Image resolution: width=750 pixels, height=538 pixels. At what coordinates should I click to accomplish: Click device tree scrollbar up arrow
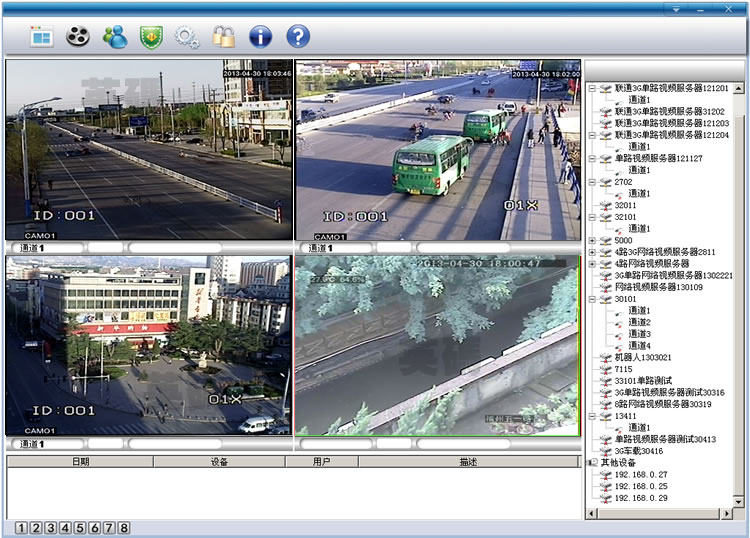coord(739,88)
